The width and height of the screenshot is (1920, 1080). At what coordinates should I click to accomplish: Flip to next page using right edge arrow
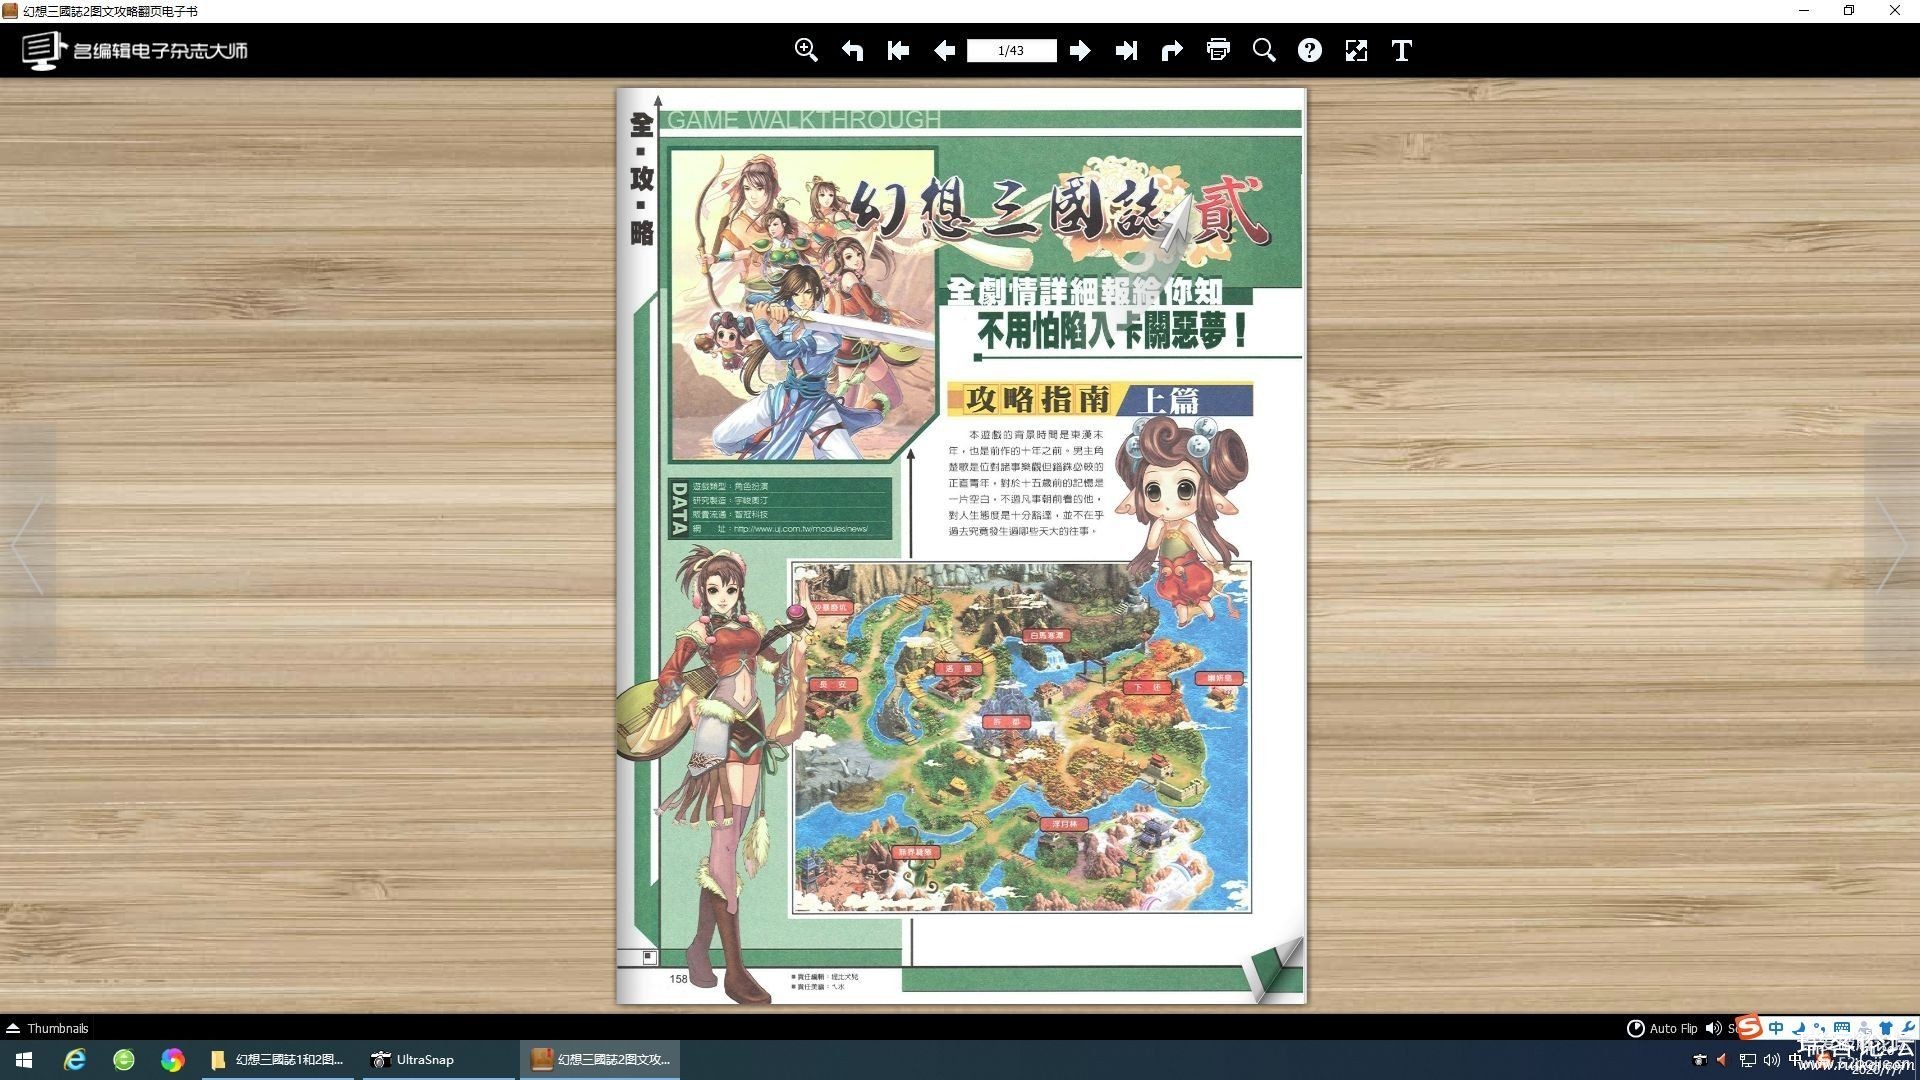[1891, 545]
